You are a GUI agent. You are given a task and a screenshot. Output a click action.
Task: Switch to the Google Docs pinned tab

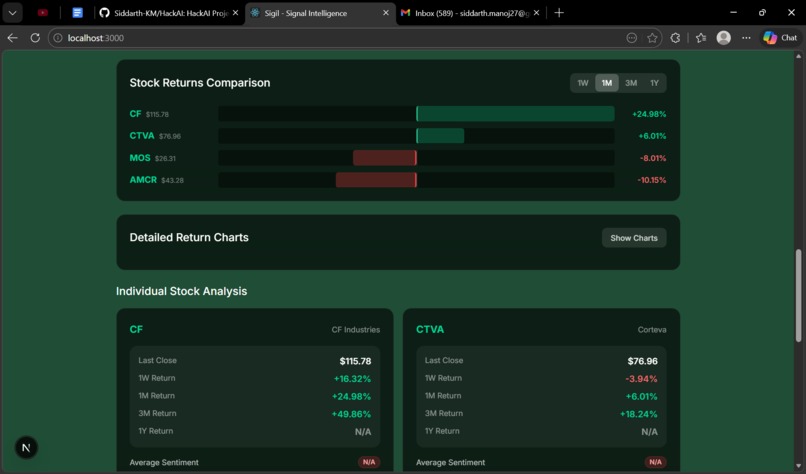(77, 13)
